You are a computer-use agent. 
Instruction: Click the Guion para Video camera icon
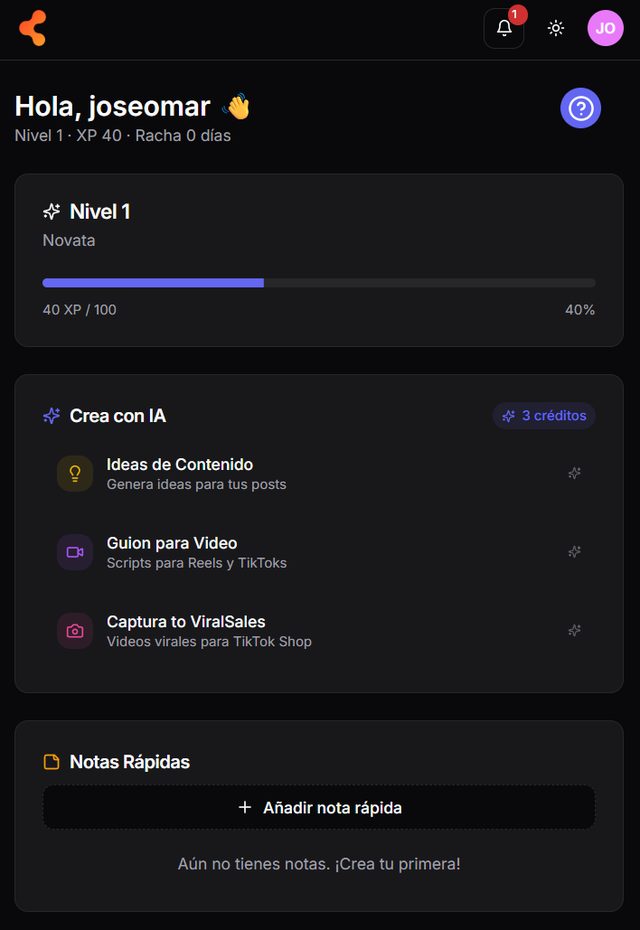coord(74,551)
